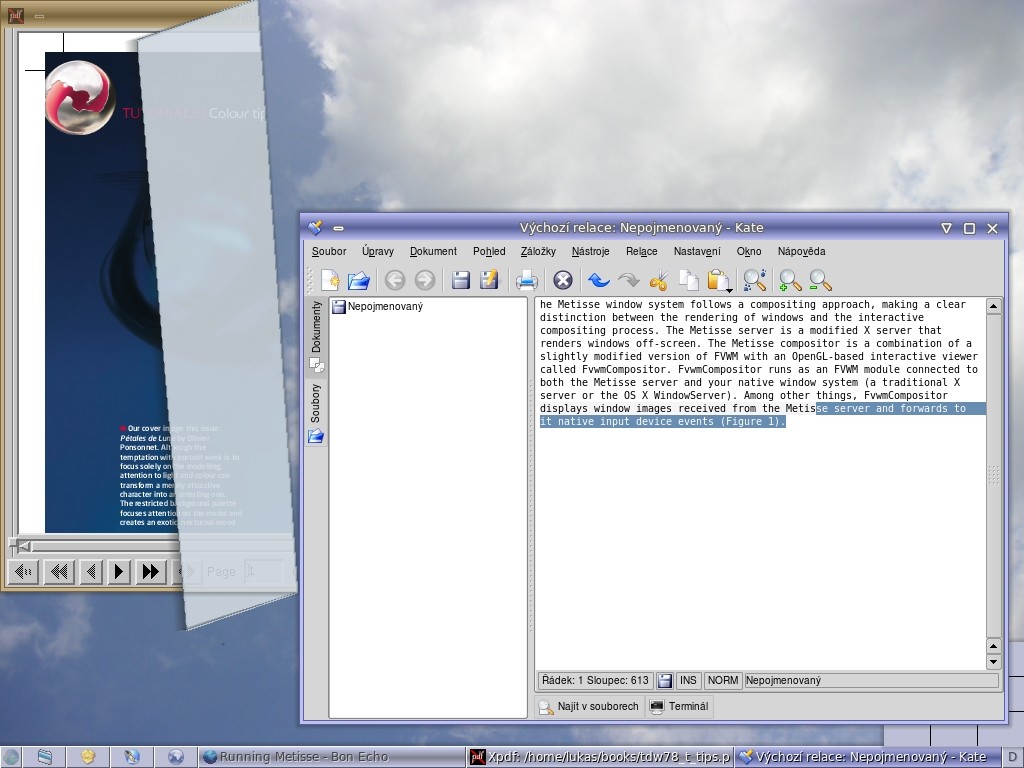Print the document using the printer icon
This screenshot has width=1024, height=768.
(526, 280)
